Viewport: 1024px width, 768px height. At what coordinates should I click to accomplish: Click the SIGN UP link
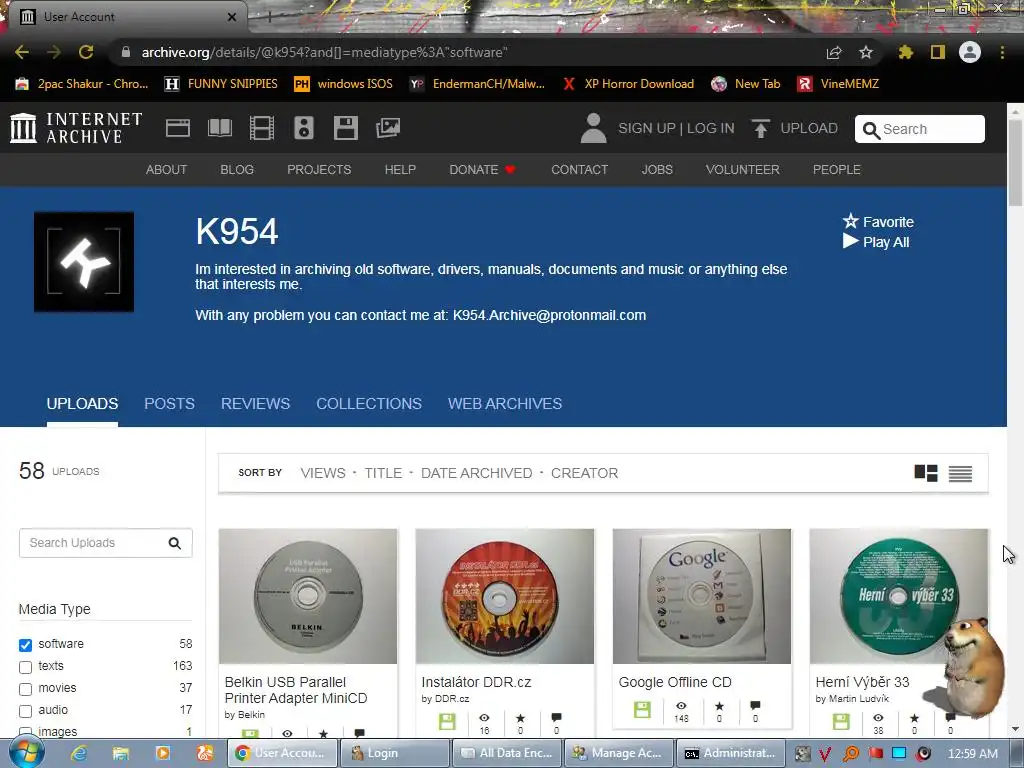[647, 128]
